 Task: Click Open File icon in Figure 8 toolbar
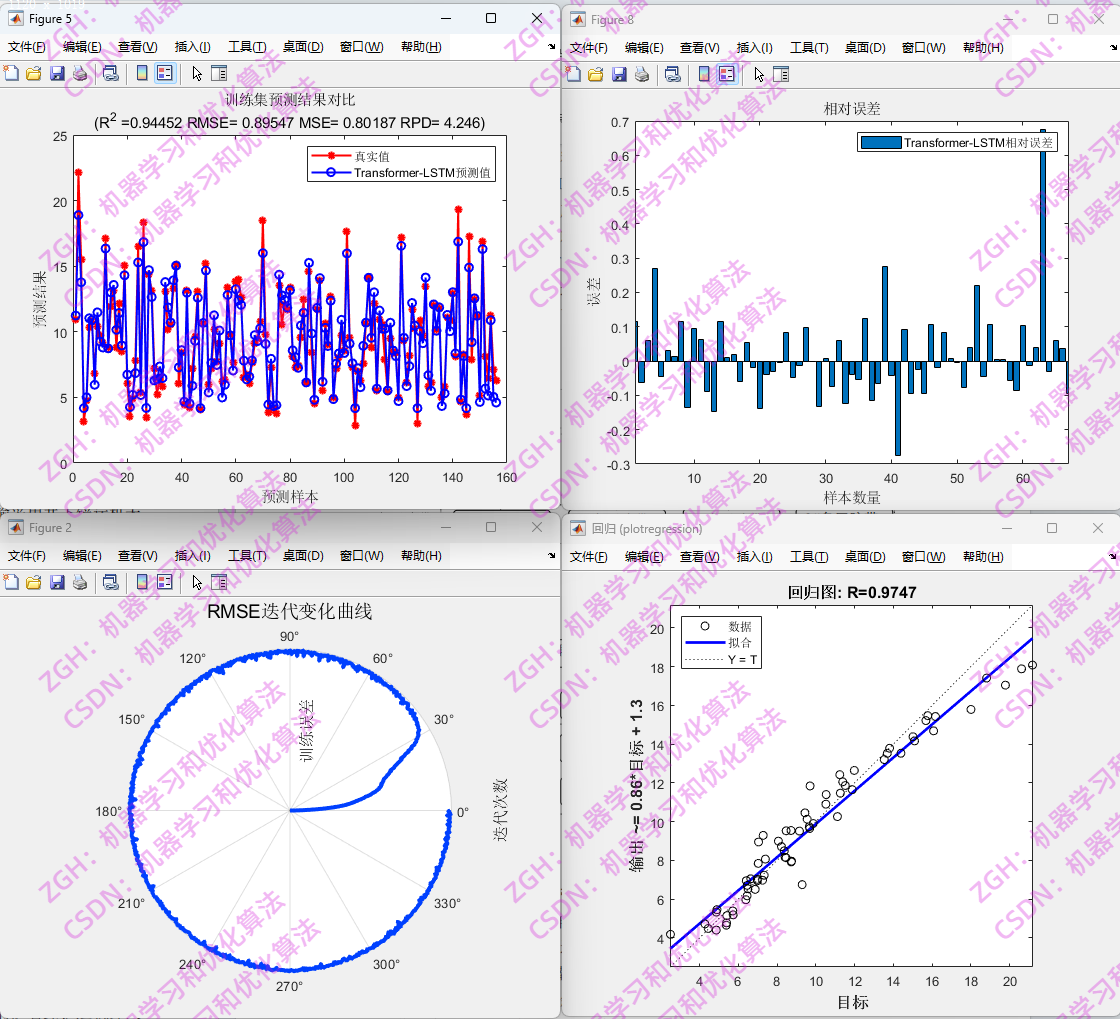(x=596, y=74)
